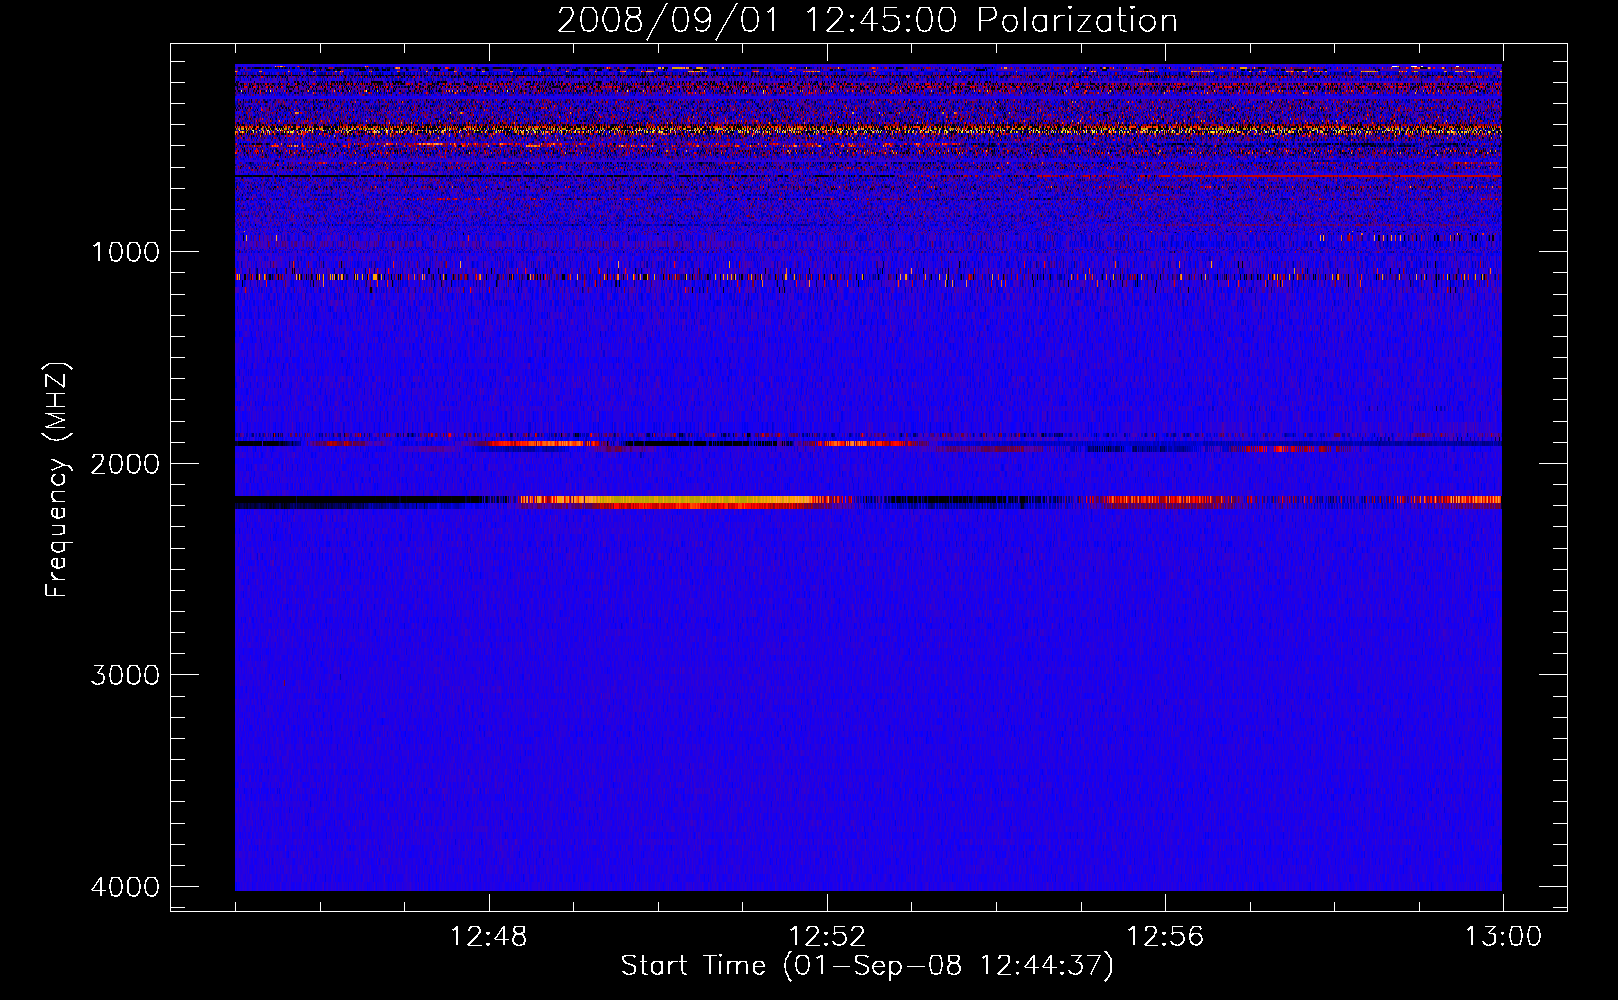1618x1000 pixels.
Task: Click the 'Frequency (MHZ)' axis label
Action: click(x=58, y=480)
